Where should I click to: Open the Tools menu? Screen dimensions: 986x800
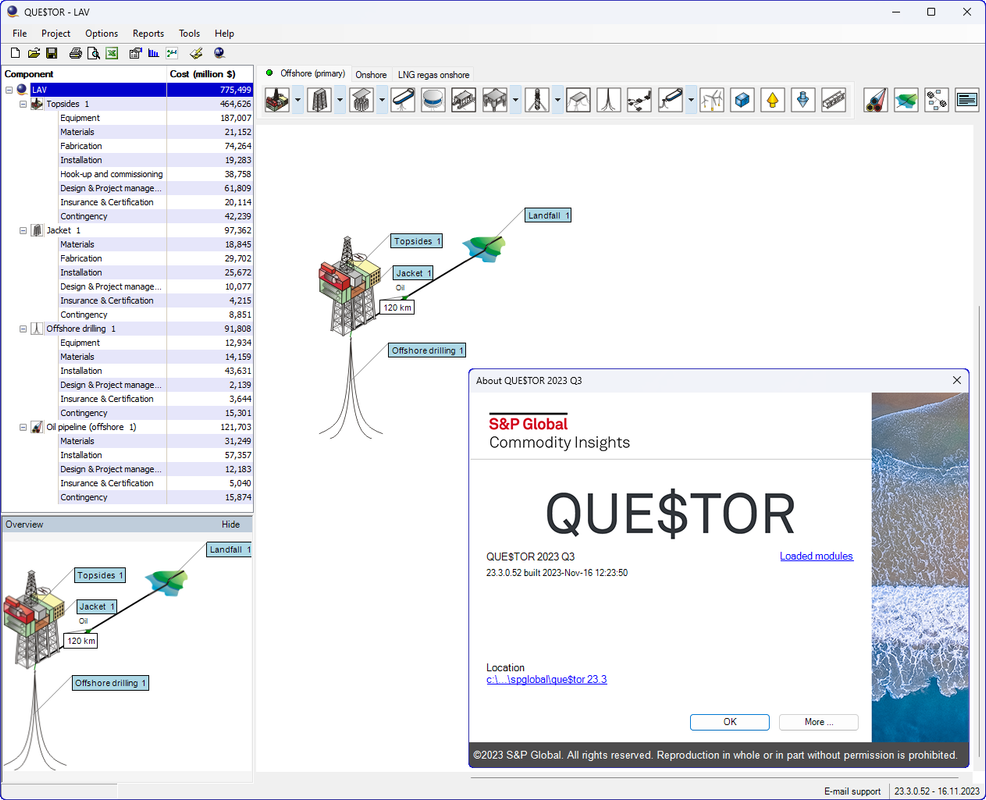click(x=189, y=33)
